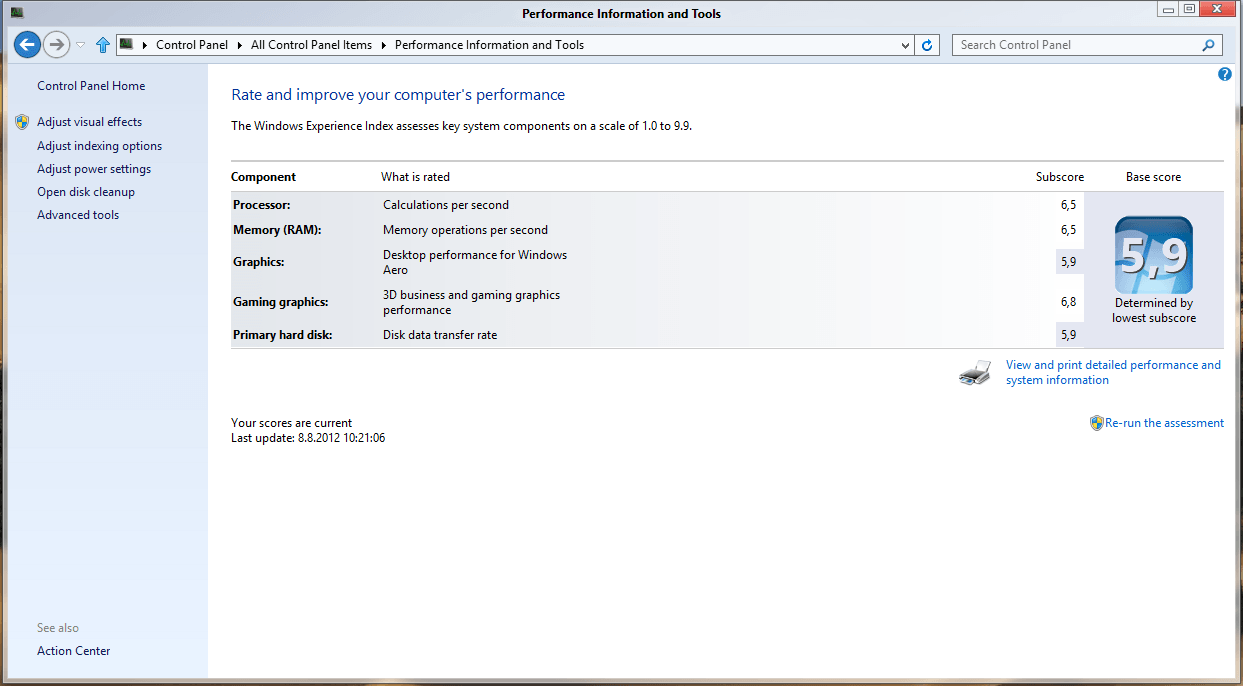Click the Base score column header
Viewport: 1243px width, 686px height.
click(1153, 177)
